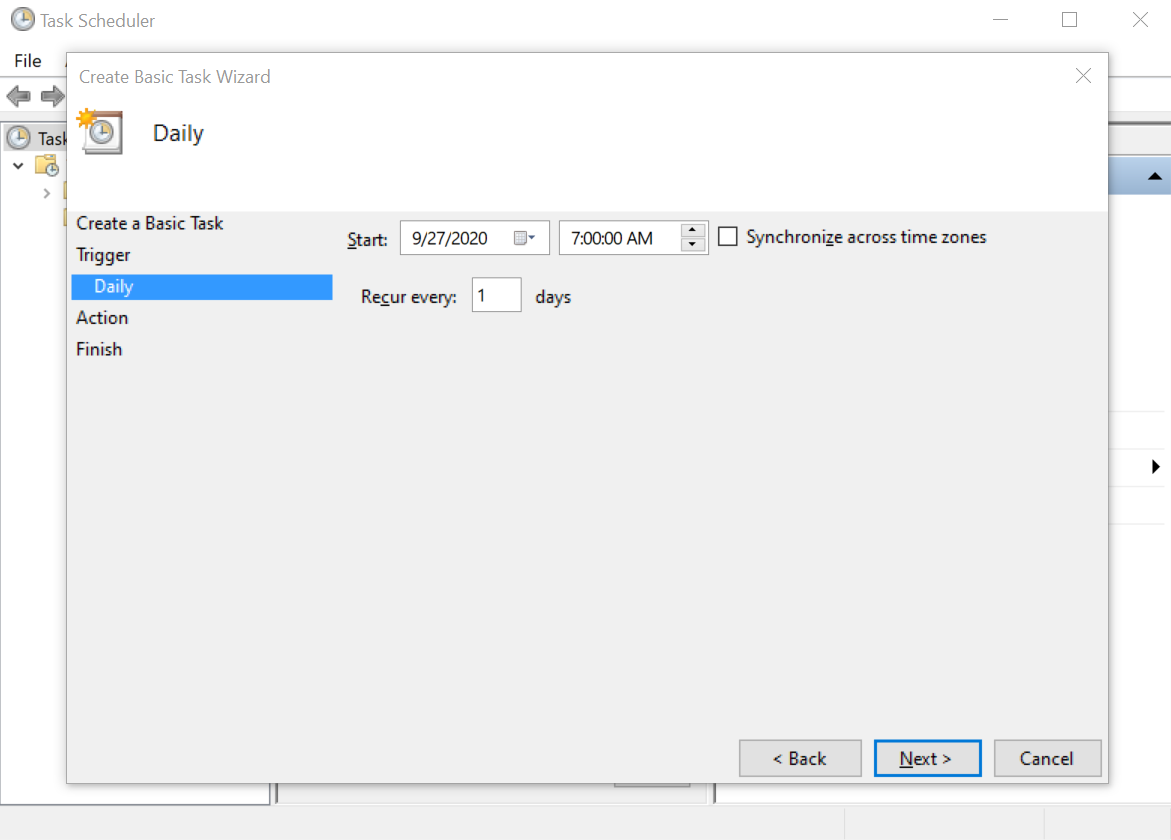1171x840 pixels.
Task: Click the Back arrow toolbar icon
Action: 18,96
